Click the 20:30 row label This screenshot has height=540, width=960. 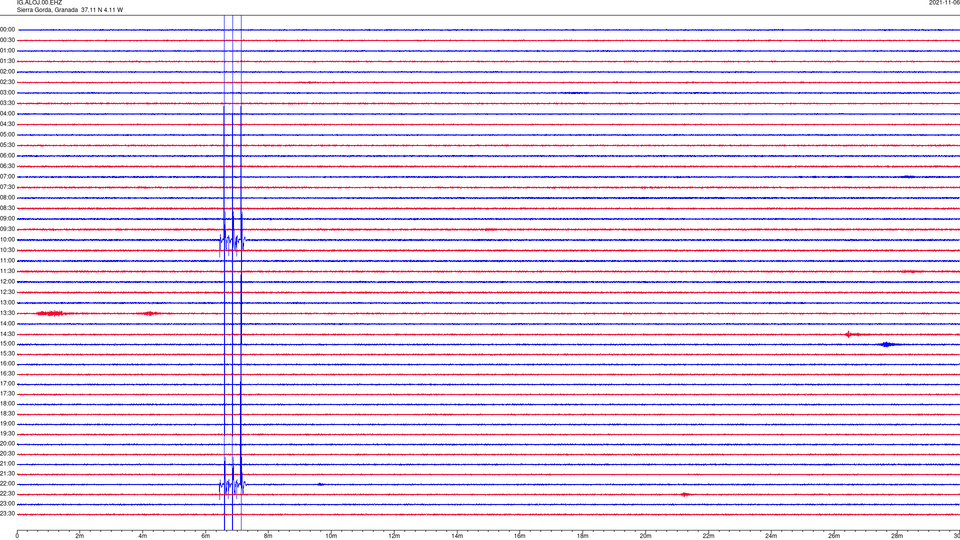click(7, 454)
